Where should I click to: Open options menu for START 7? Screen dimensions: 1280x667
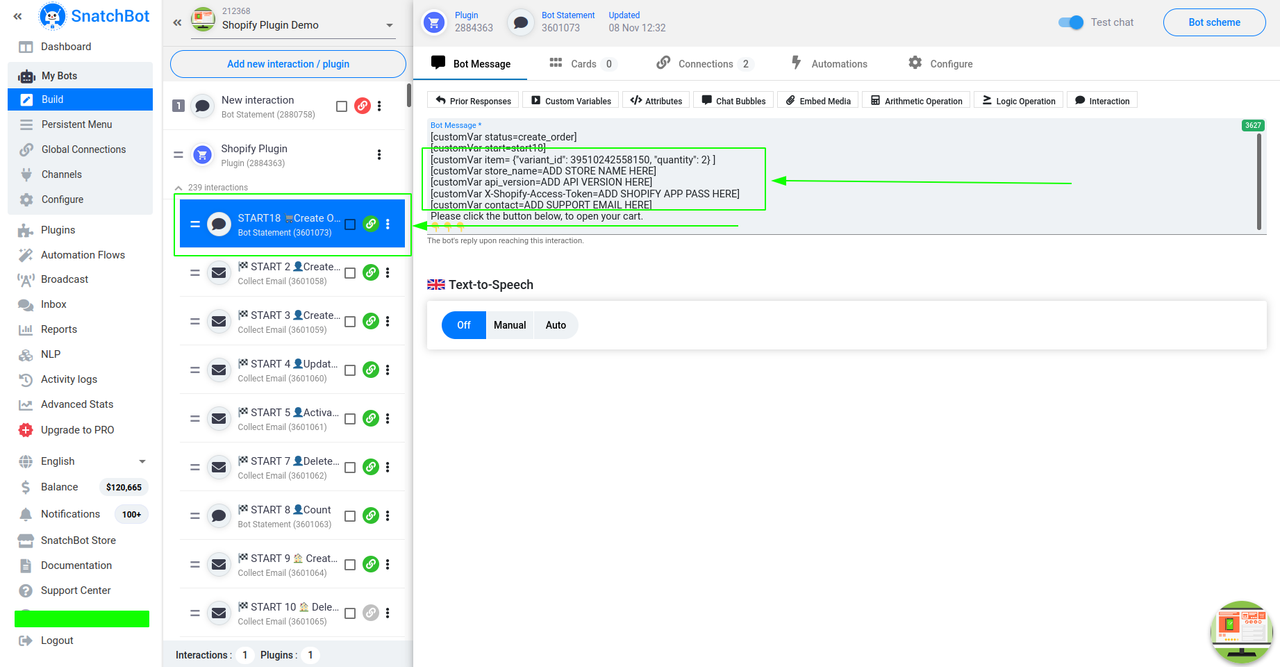(388, 467)
